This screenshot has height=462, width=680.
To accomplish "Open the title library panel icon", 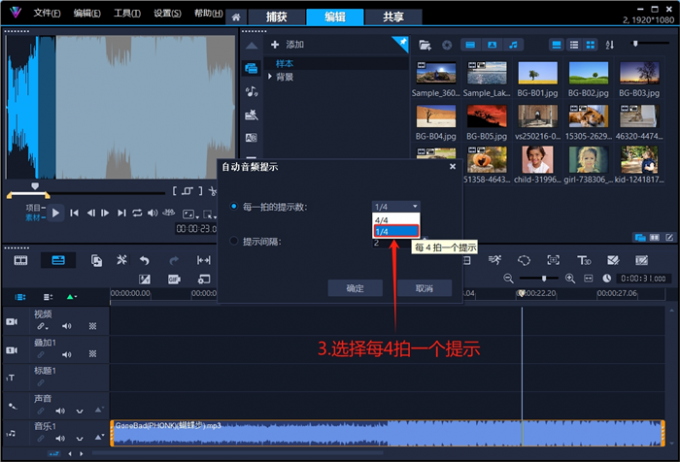I will [251, 138].
